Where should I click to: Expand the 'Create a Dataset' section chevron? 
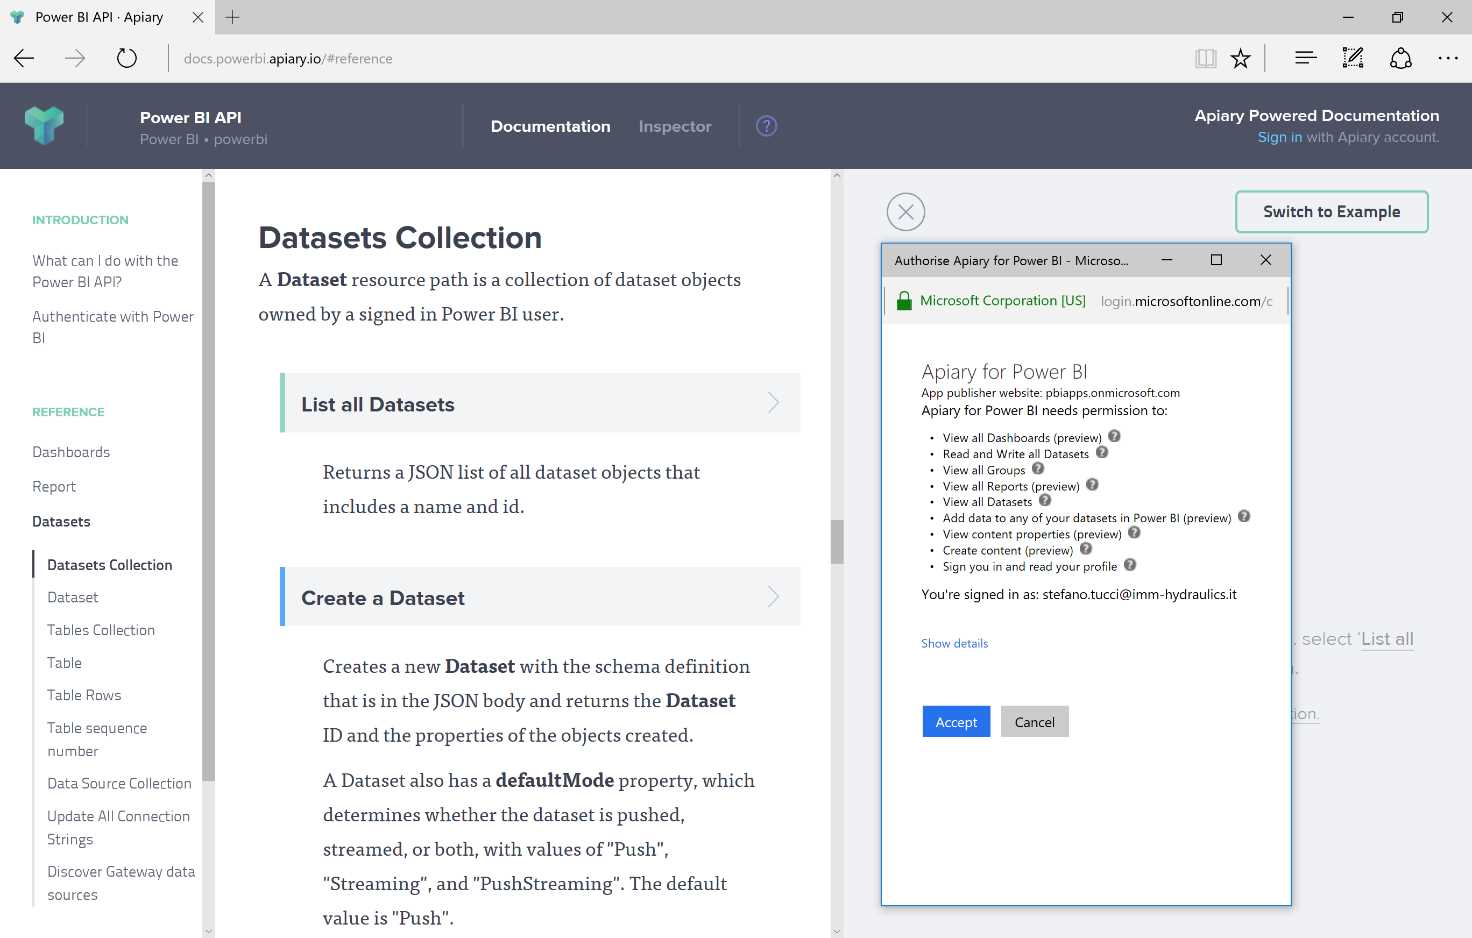pos(772,596)
